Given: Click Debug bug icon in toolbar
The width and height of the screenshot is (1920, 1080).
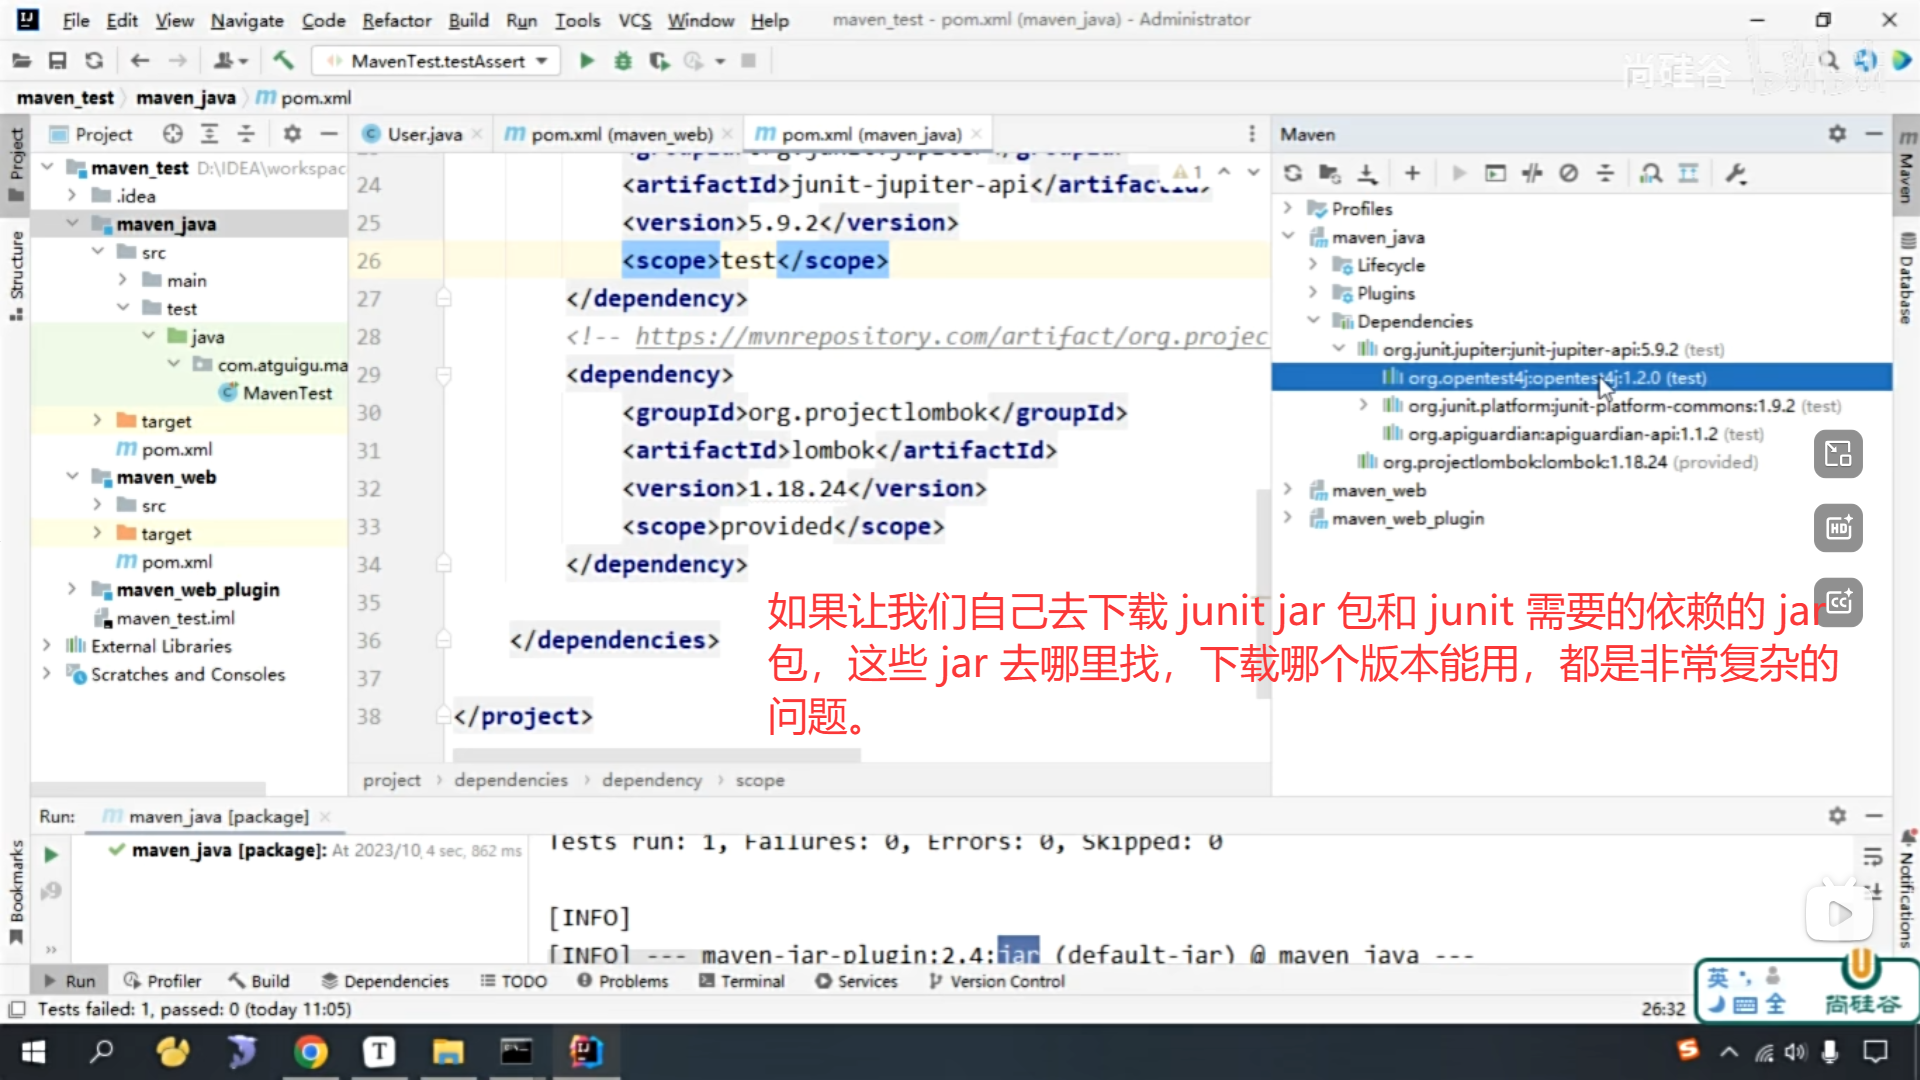Looking at the screenshot, I should coord(623,61).
